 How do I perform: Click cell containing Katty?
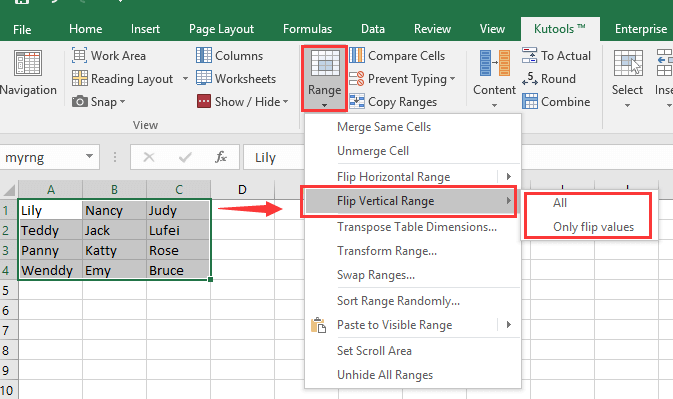point(114,251)
